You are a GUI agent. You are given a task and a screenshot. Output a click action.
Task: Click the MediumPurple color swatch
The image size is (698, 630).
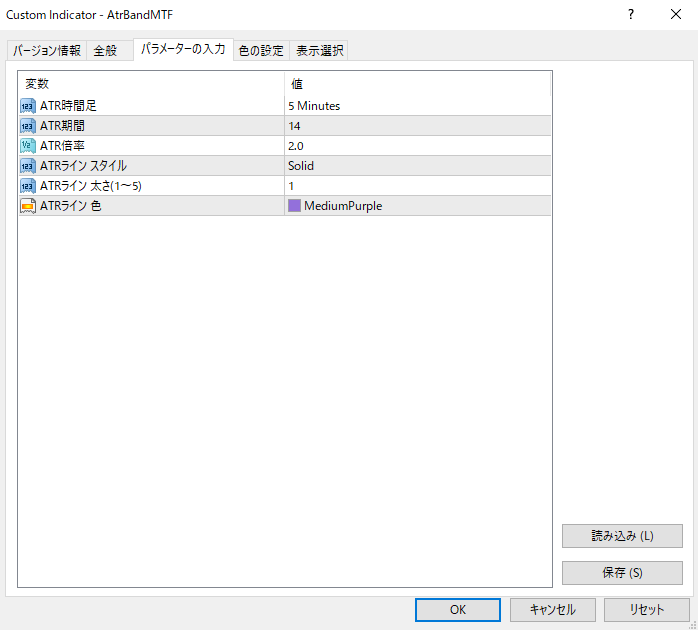point(294,206)
